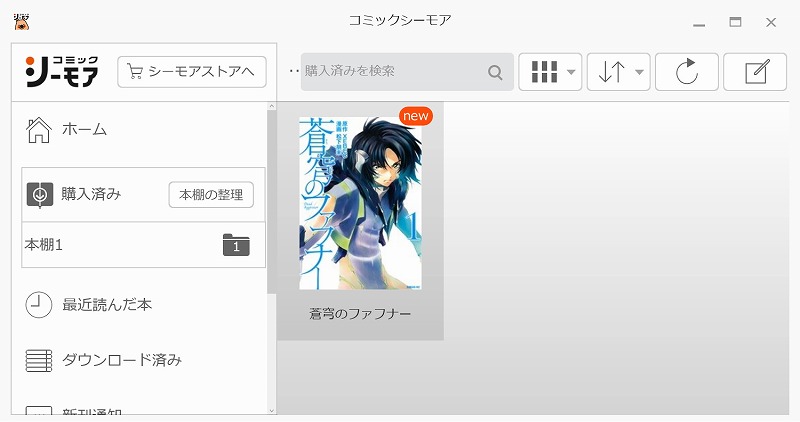
Task: Expand the grid view dropdown arrow
Action: 571,72
